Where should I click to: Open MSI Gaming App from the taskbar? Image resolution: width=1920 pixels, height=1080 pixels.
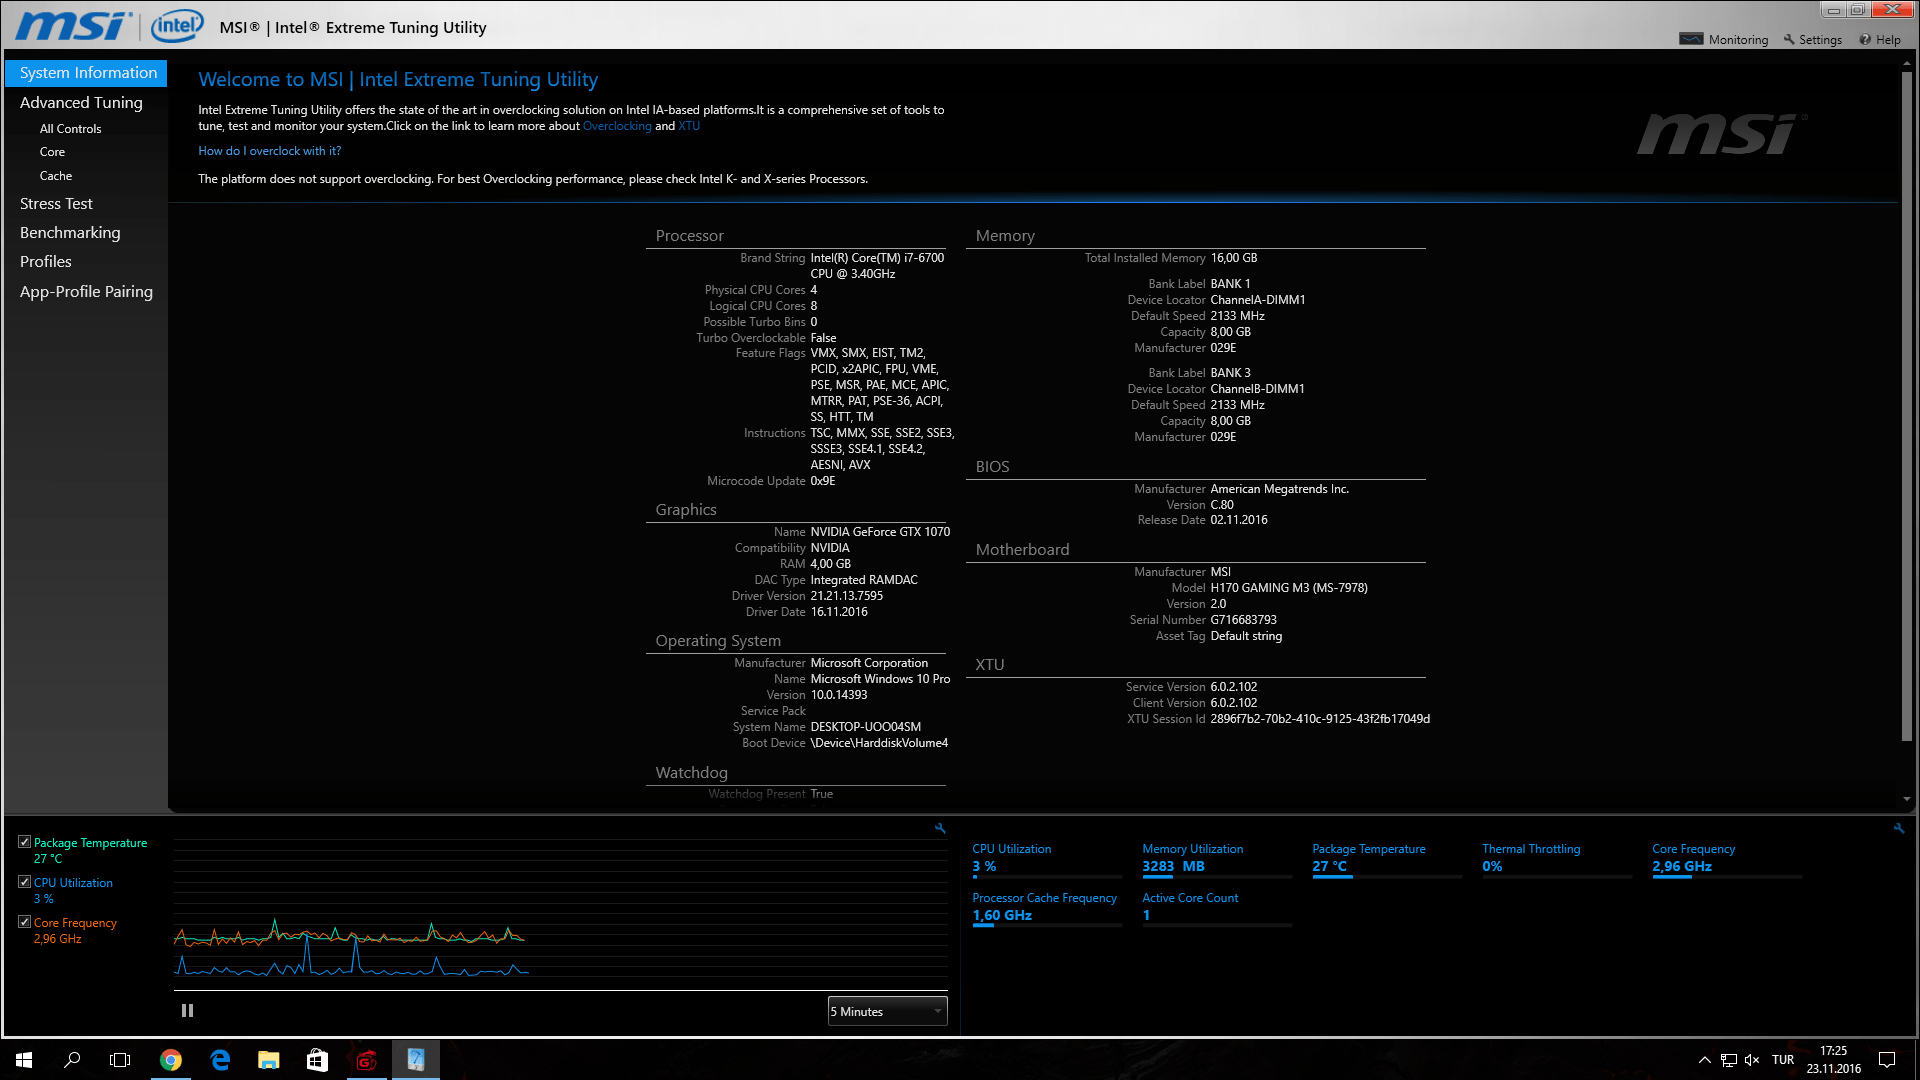pyautogui.click(x=366, y=1060)
